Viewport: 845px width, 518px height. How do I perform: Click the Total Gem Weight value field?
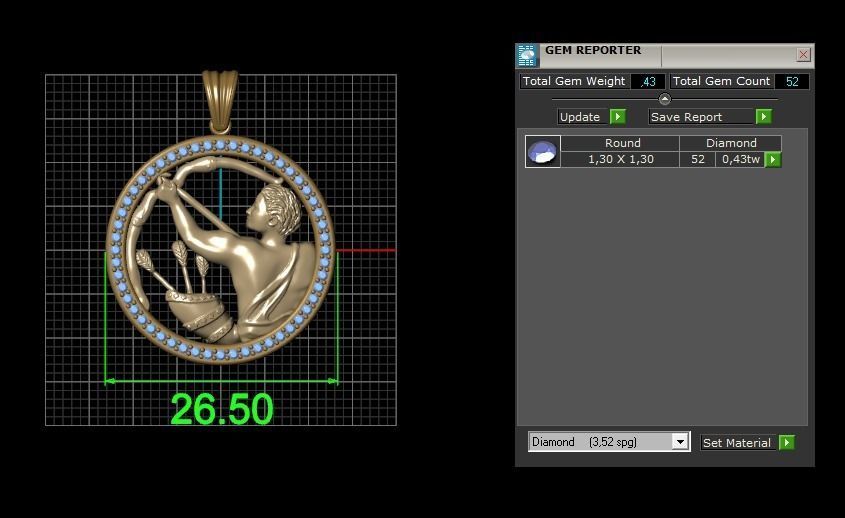click(x=648, y=81)
